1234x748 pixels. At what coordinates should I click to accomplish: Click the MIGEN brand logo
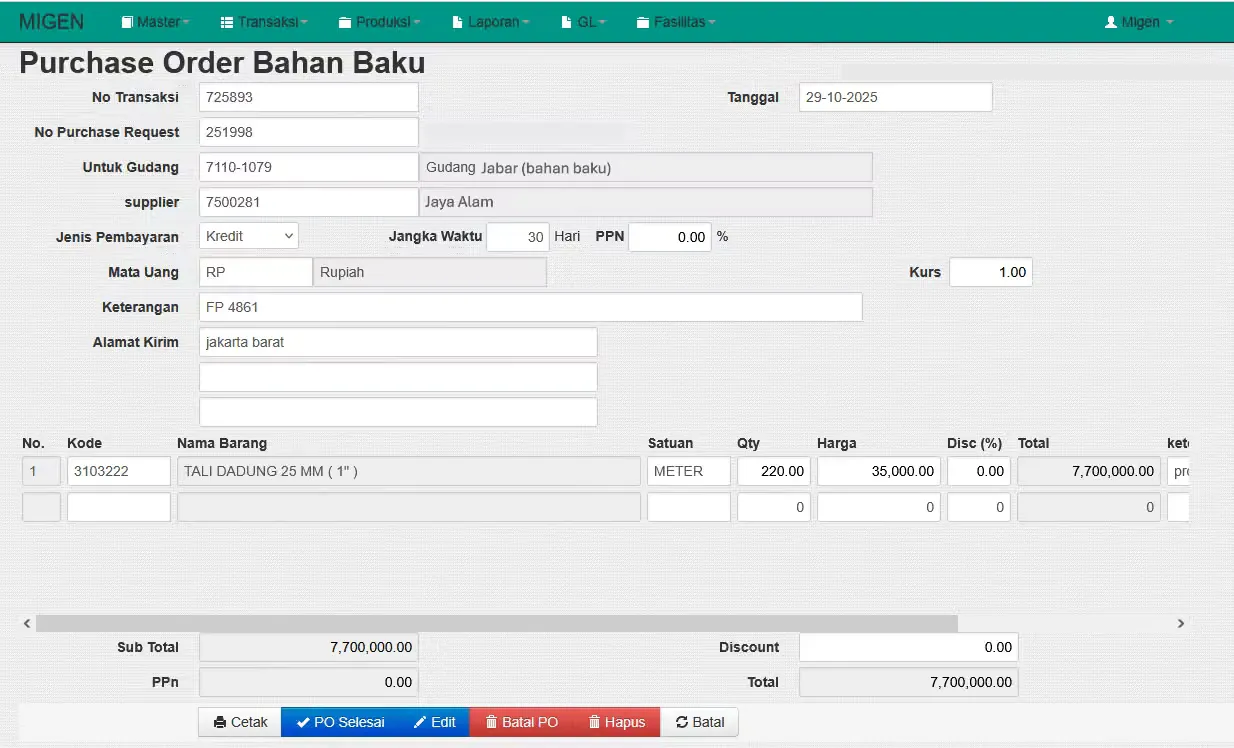(x=52, y=22)
